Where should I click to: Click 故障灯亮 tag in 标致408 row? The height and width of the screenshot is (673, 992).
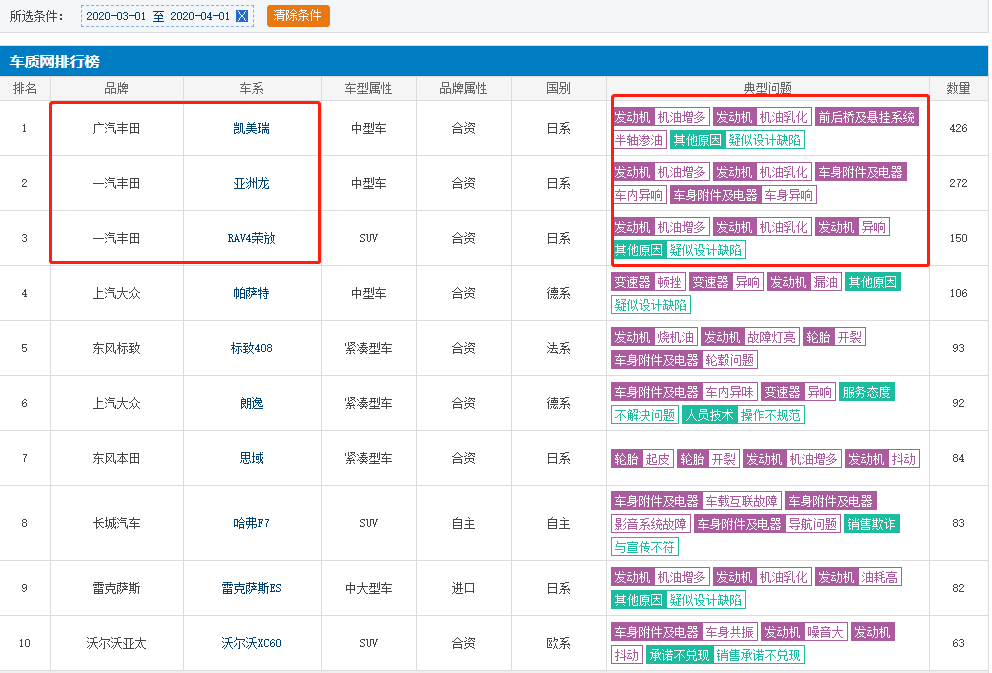point(771,337)
